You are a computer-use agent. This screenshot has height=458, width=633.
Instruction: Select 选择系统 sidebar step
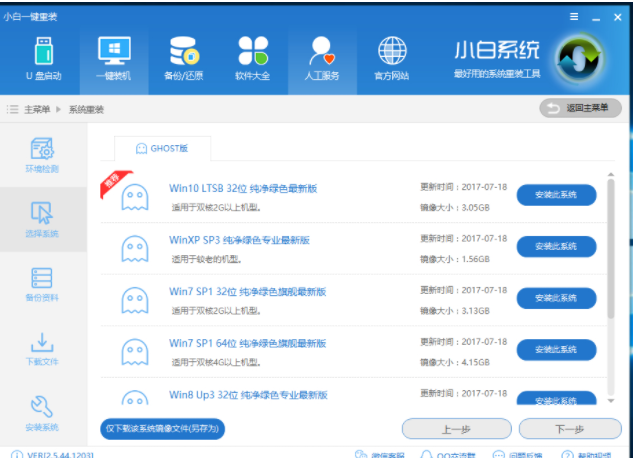pyautogui.click(x=42, y=220)
